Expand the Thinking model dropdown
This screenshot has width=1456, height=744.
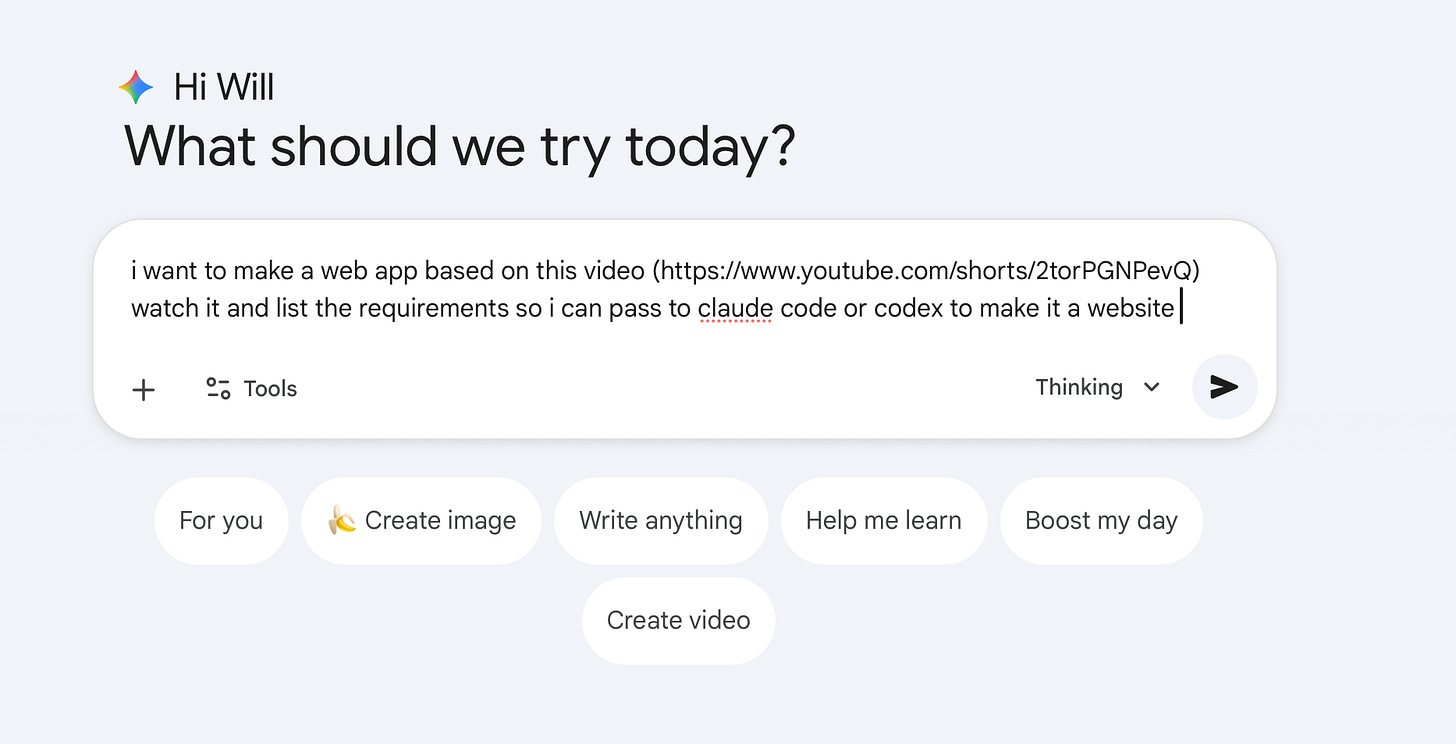coord(1098,387)
